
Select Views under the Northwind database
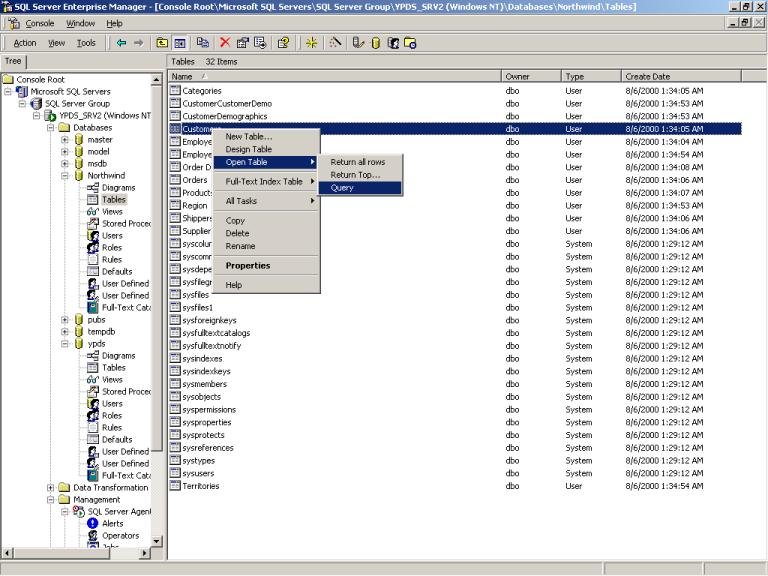click(112, 212)
